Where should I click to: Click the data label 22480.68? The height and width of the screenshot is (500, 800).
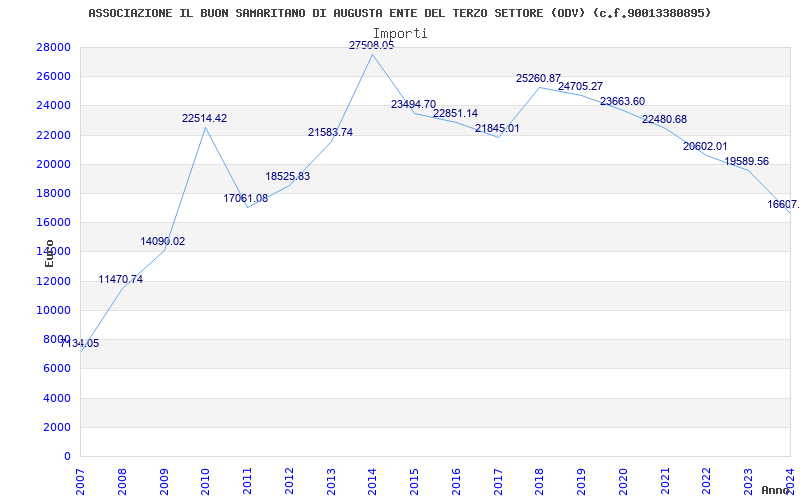pos(664,119)
